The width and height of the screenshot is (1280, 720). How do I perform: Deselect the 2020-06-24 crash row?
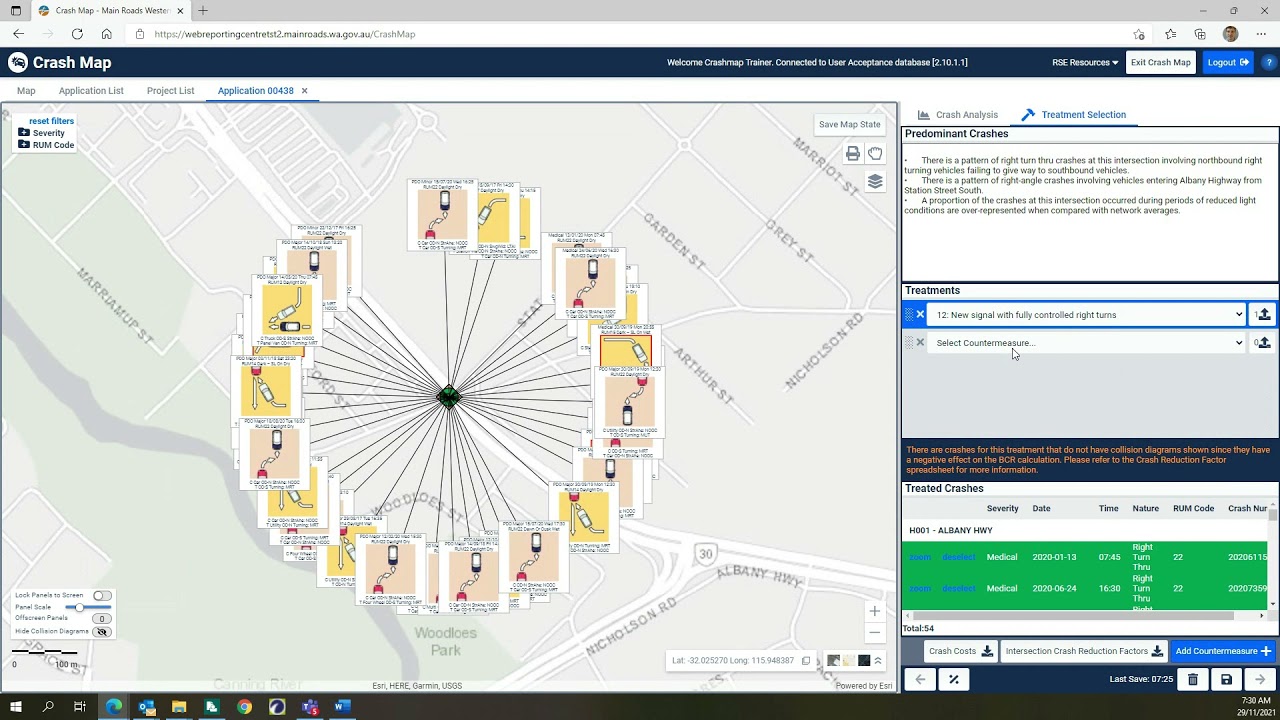click(x=958, y=588)
